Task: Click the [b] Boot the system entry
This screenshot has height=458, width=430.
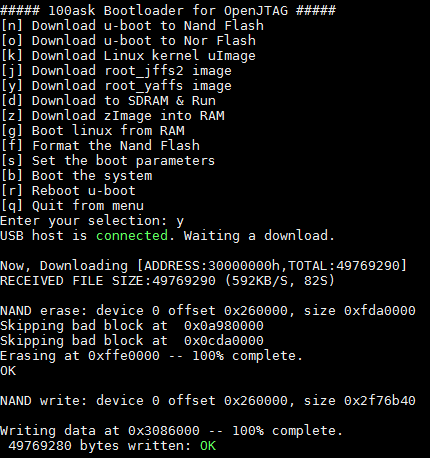Action: click(77, 176)
